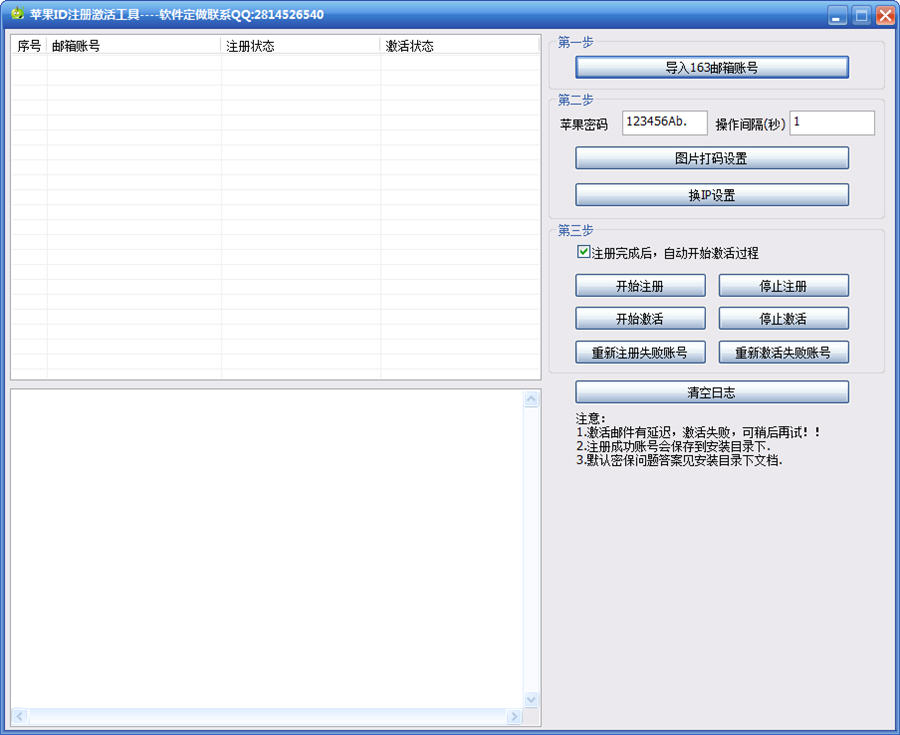
Task: Start registration with 开始注册
Action: point(641,286)
